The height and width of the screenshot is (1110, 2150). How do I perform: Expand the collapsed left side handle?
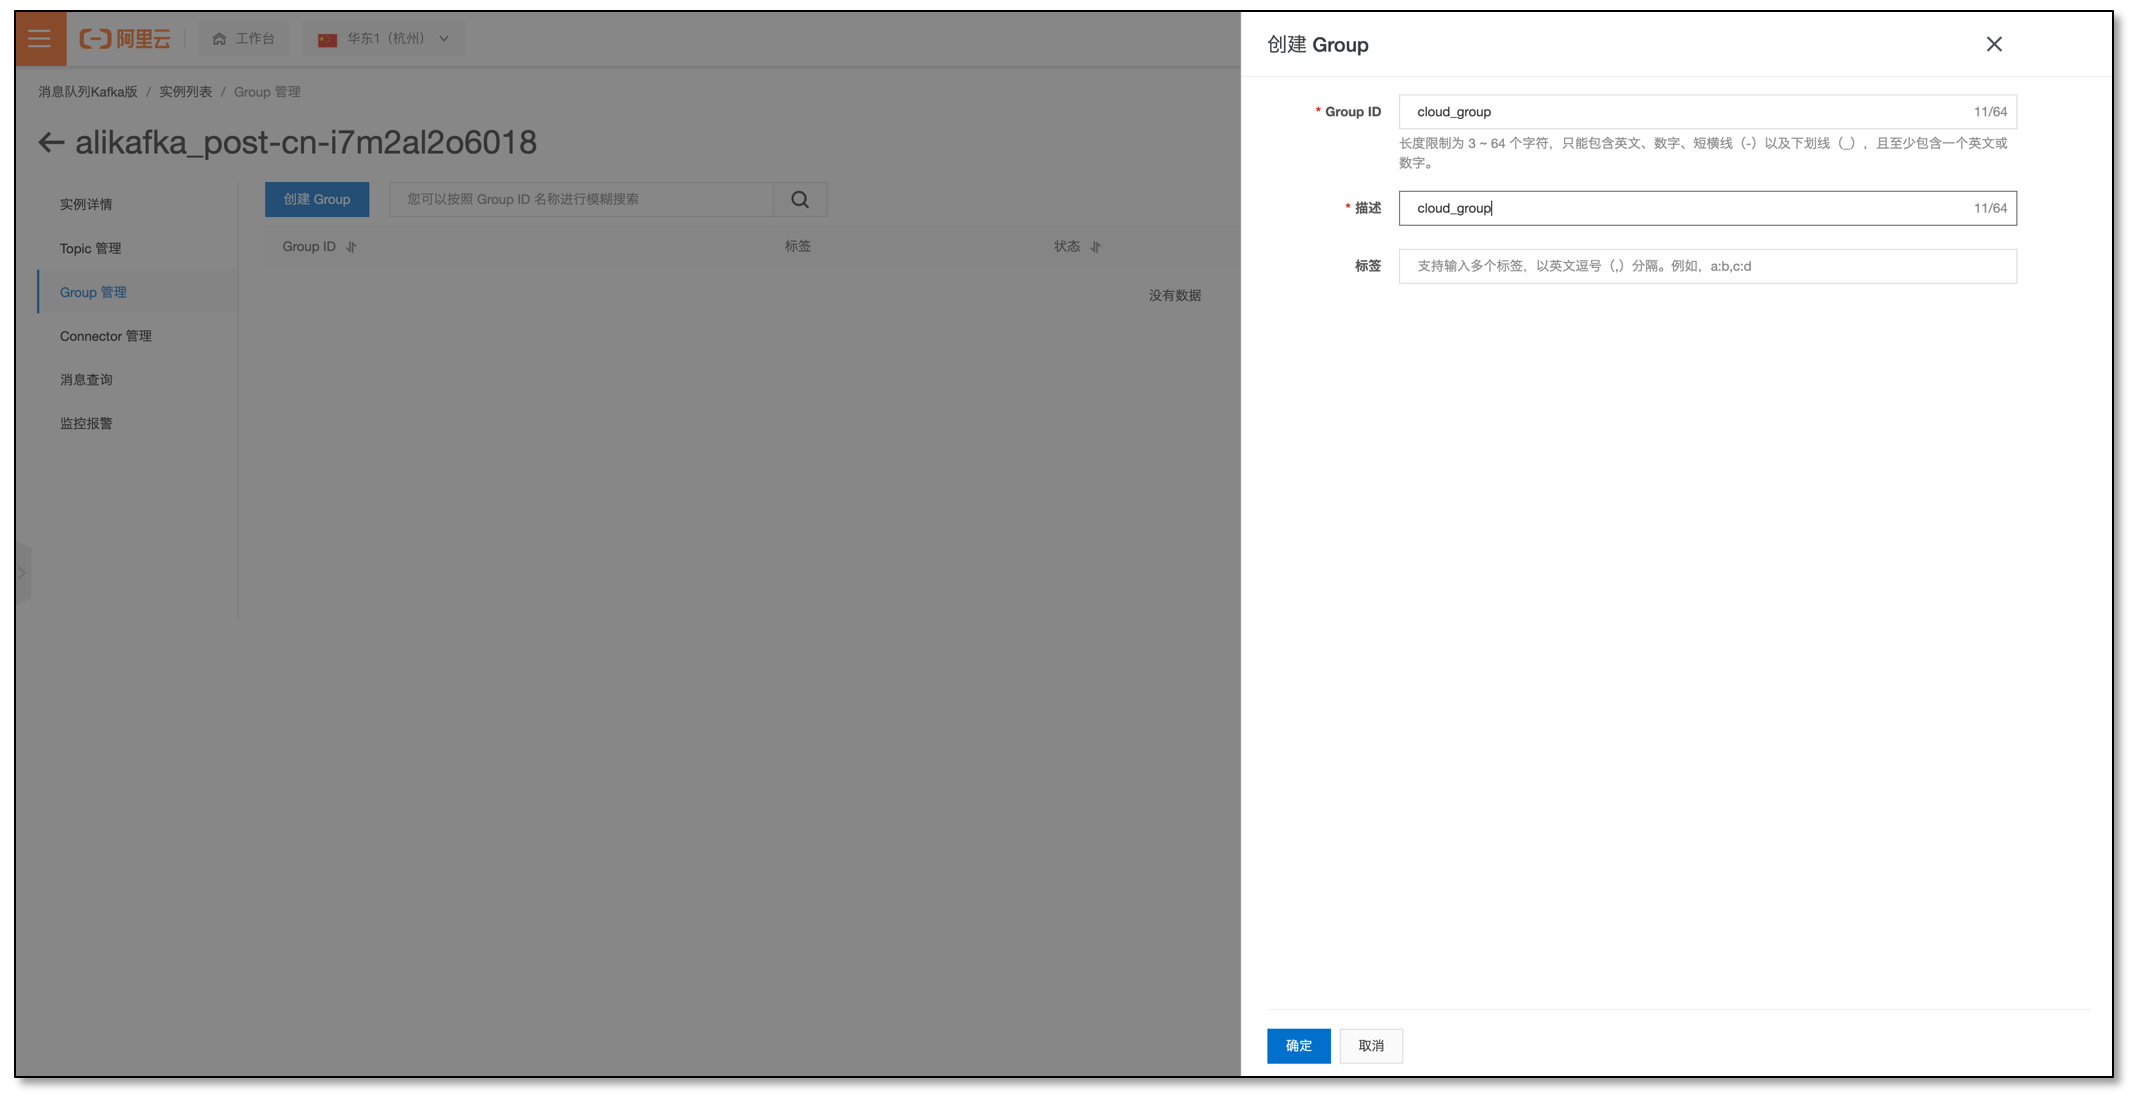(x=22, y=573)
